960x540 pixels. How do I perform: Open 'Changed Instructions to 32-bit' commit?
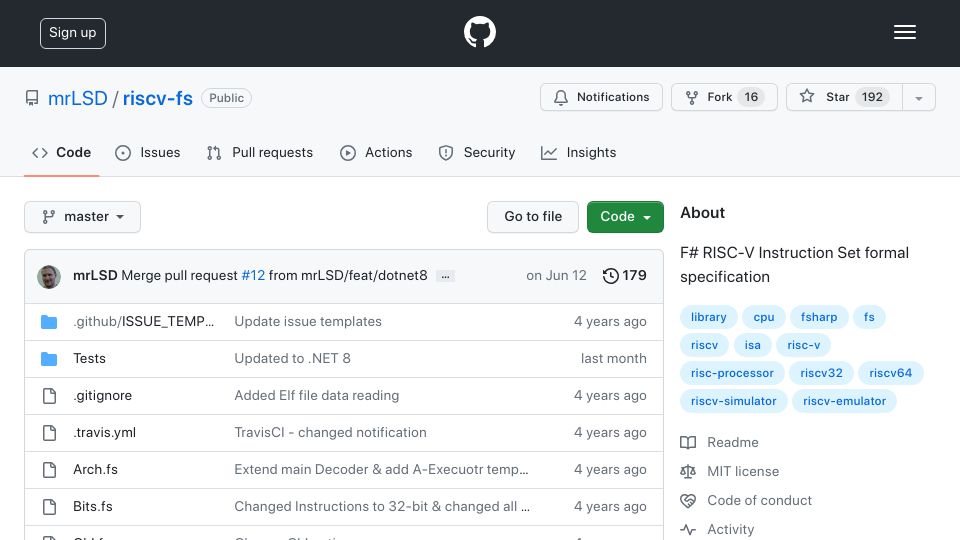(382, 506)
